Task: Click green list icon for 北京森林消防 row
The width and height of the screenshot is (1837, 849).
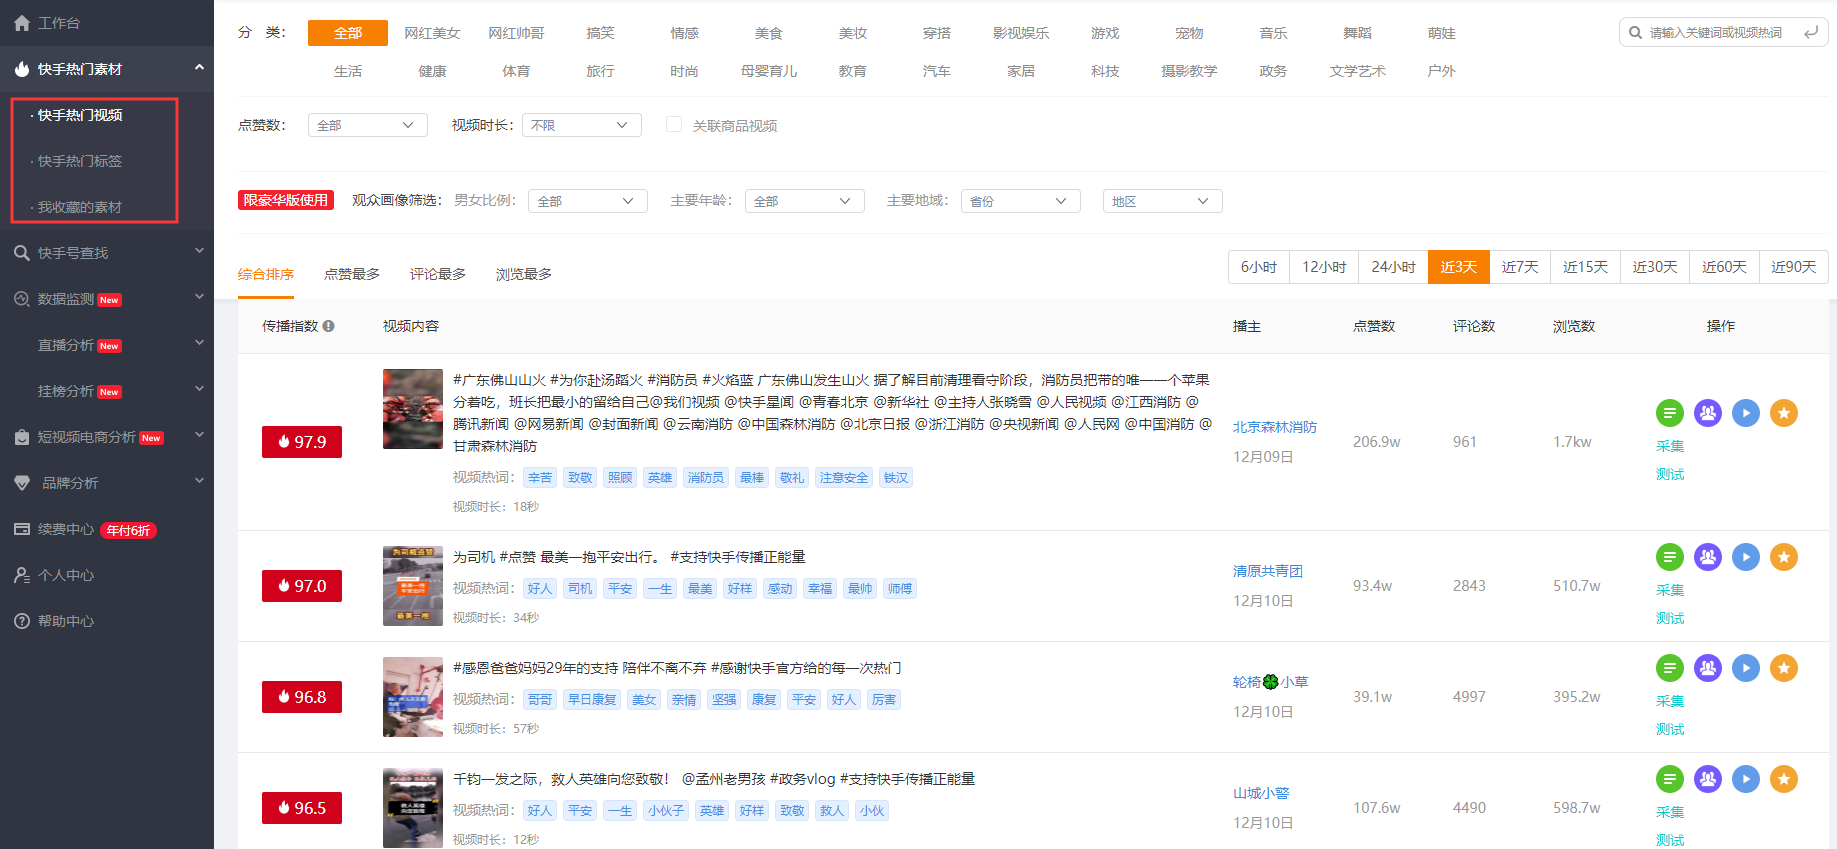Action: click(1669, 413)
